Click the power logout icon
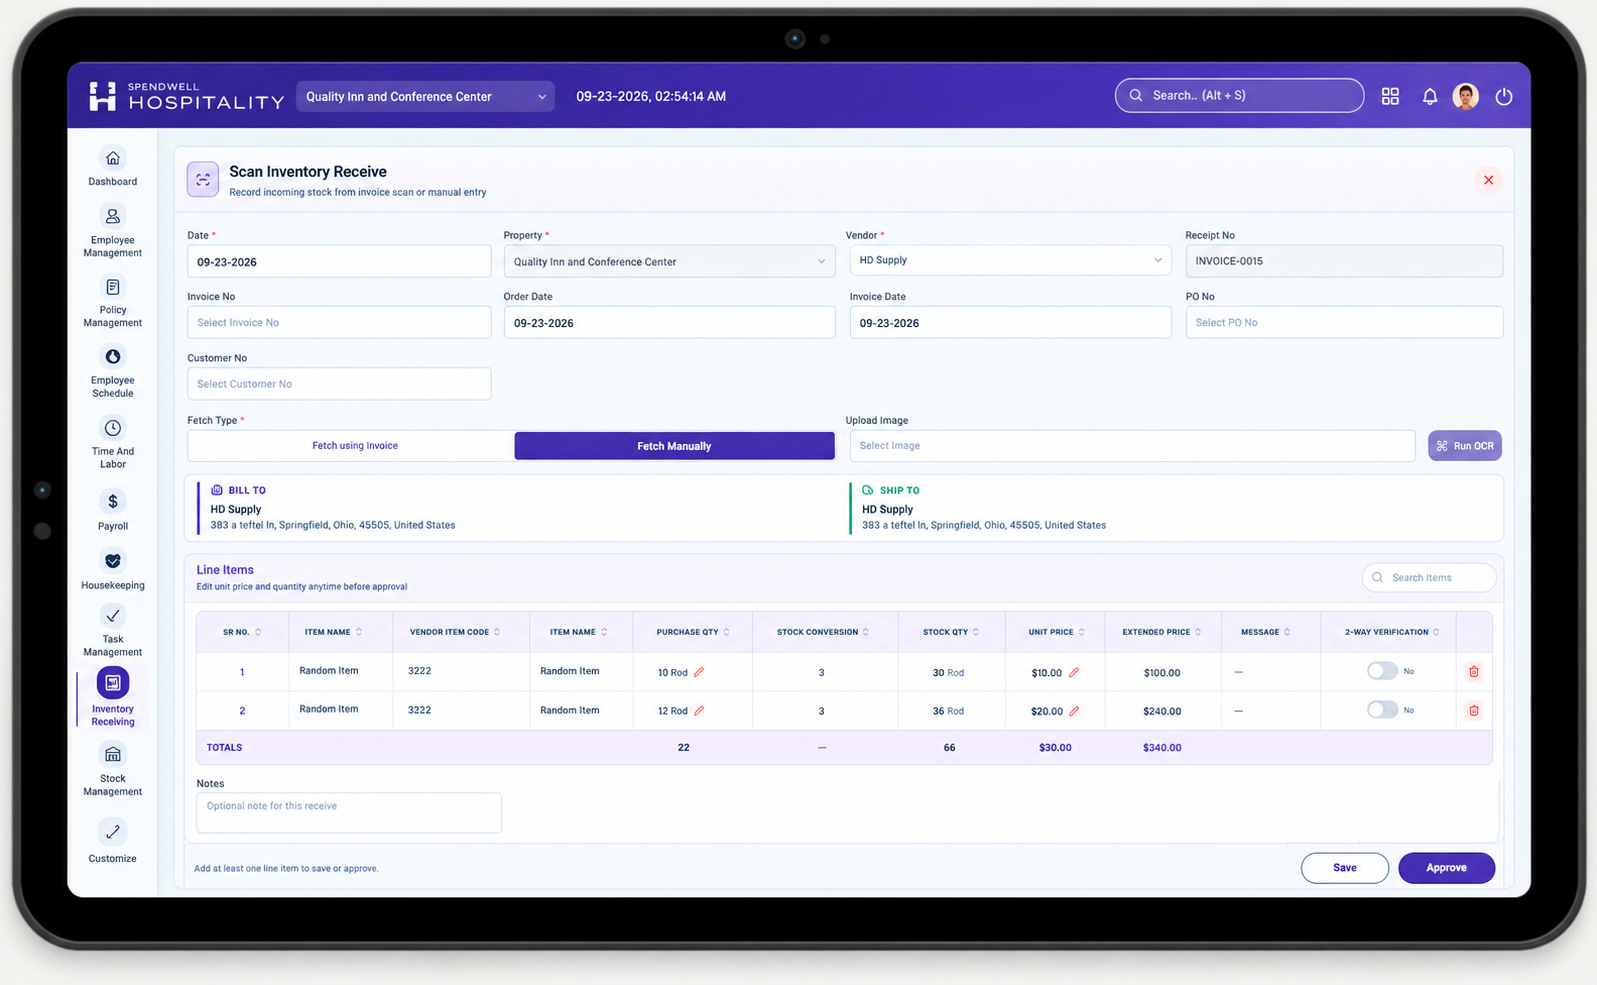This screenshot has height=985, width=1597. point(1504,96)
